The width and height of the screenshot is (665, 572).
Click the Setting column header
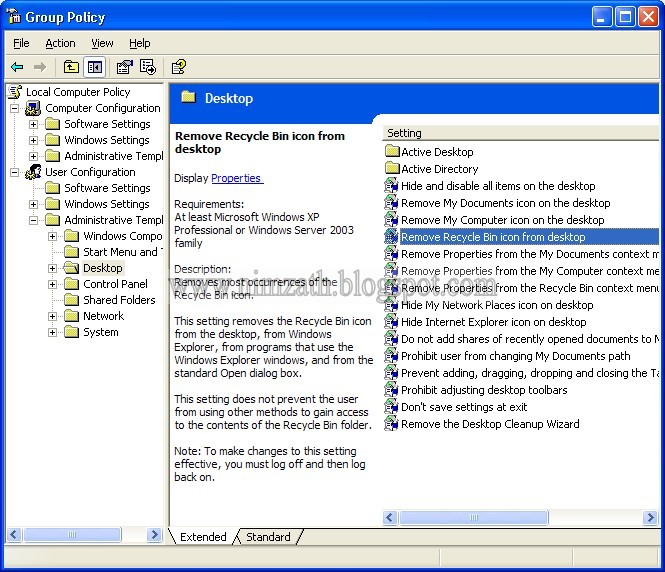(521, 133)
